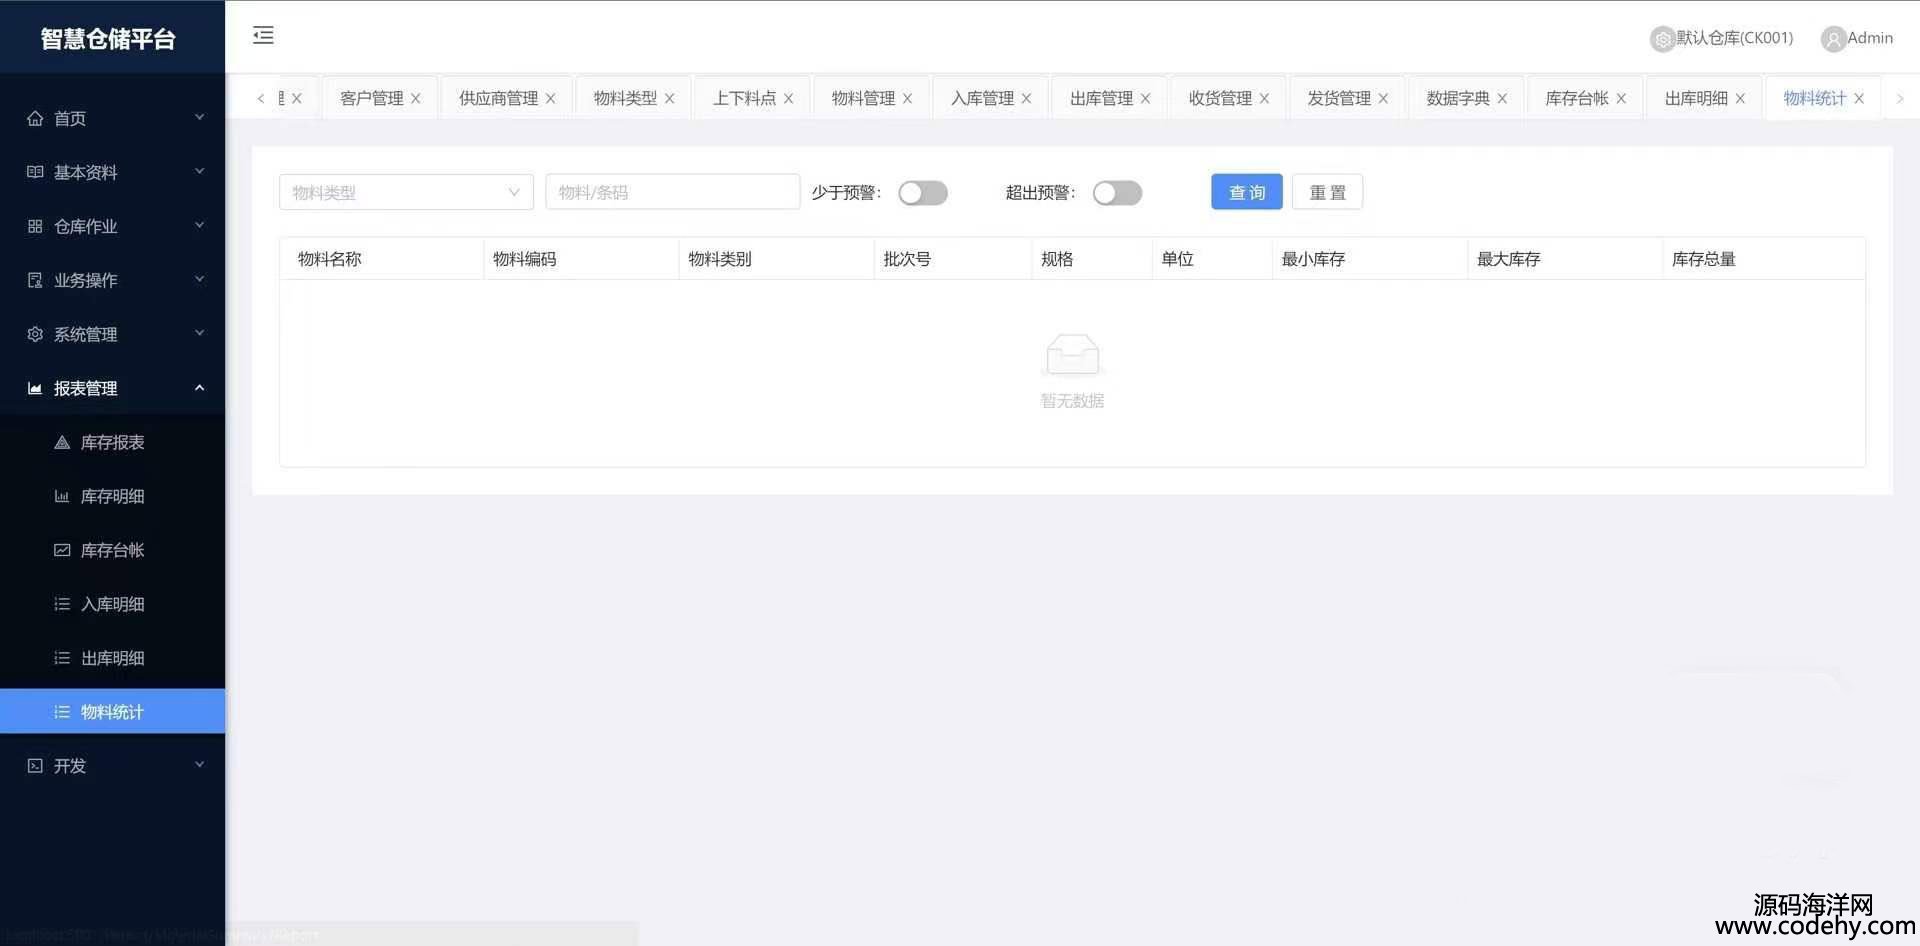This screenshot has width=1920, height=946.
Task: Close the 数据字典 tab
Action: [x=1503, y=98]
